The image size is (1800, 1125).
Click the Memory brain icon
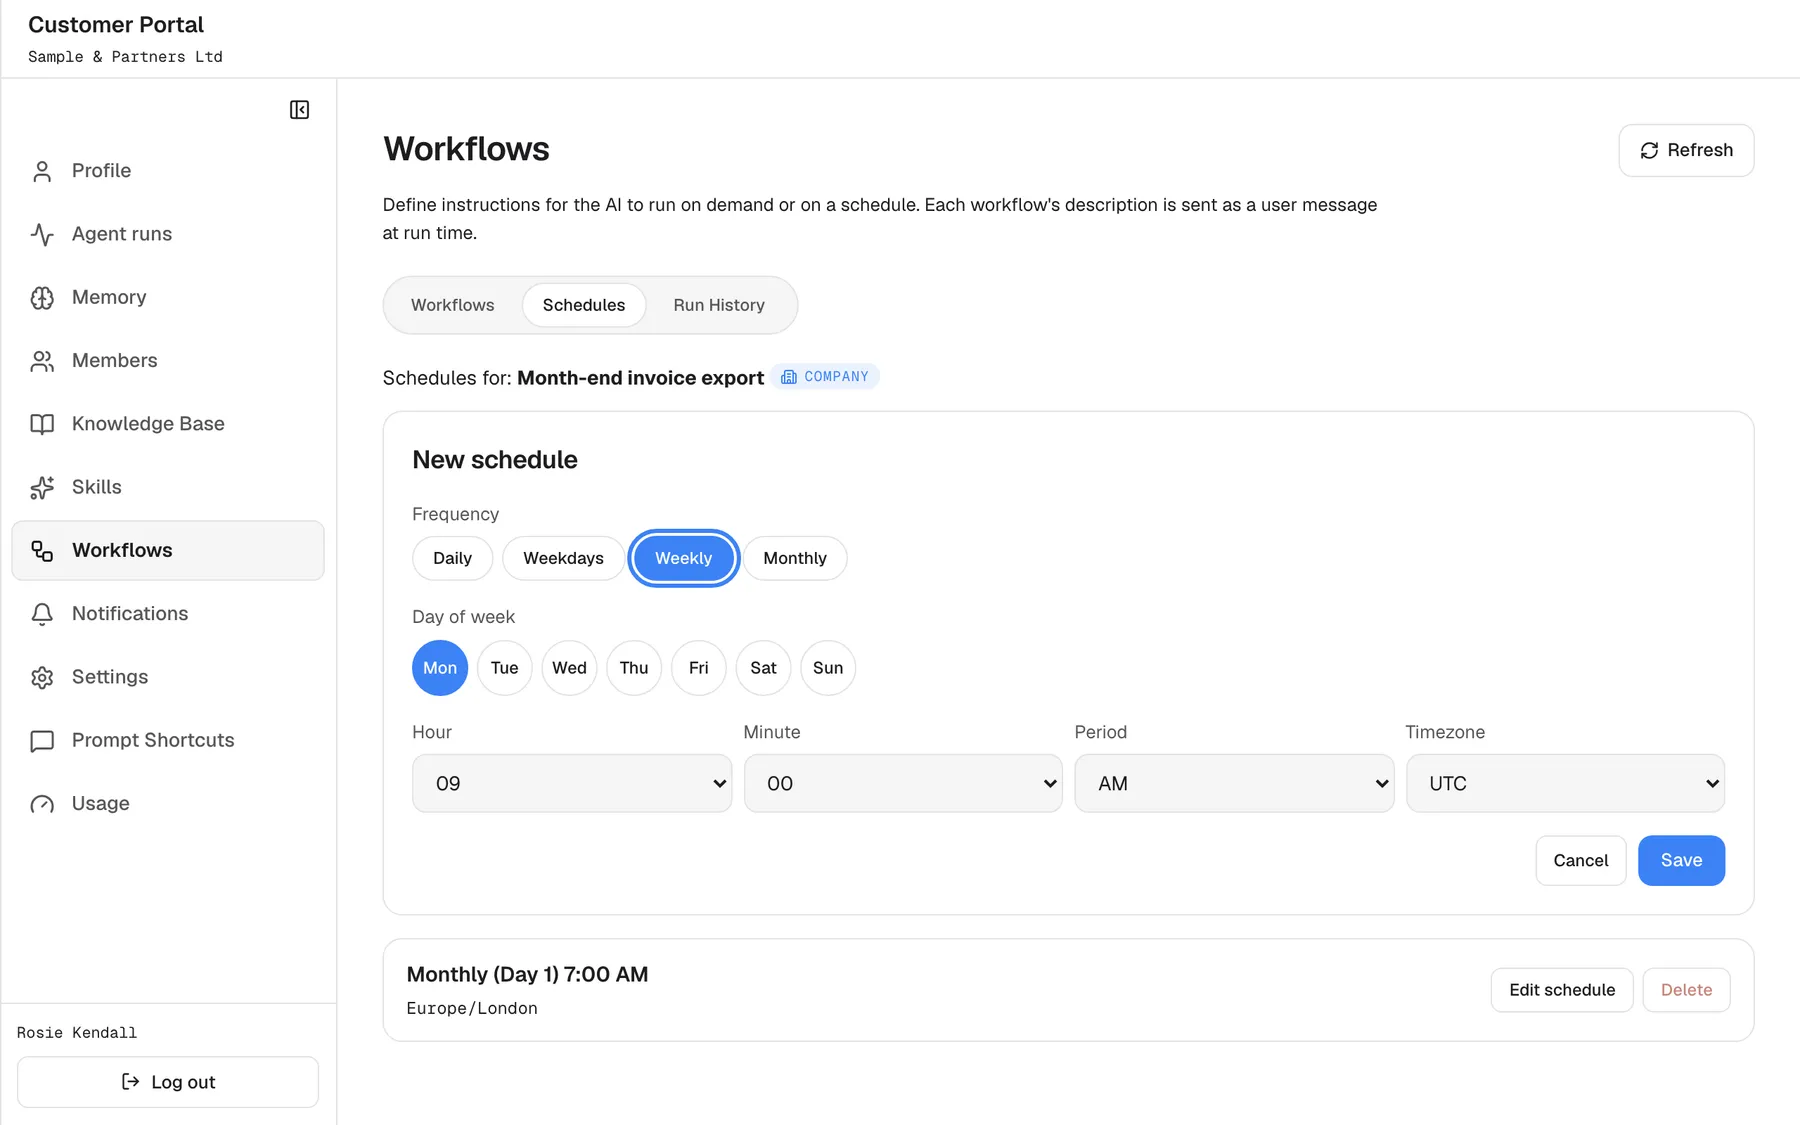coord(42,297)
